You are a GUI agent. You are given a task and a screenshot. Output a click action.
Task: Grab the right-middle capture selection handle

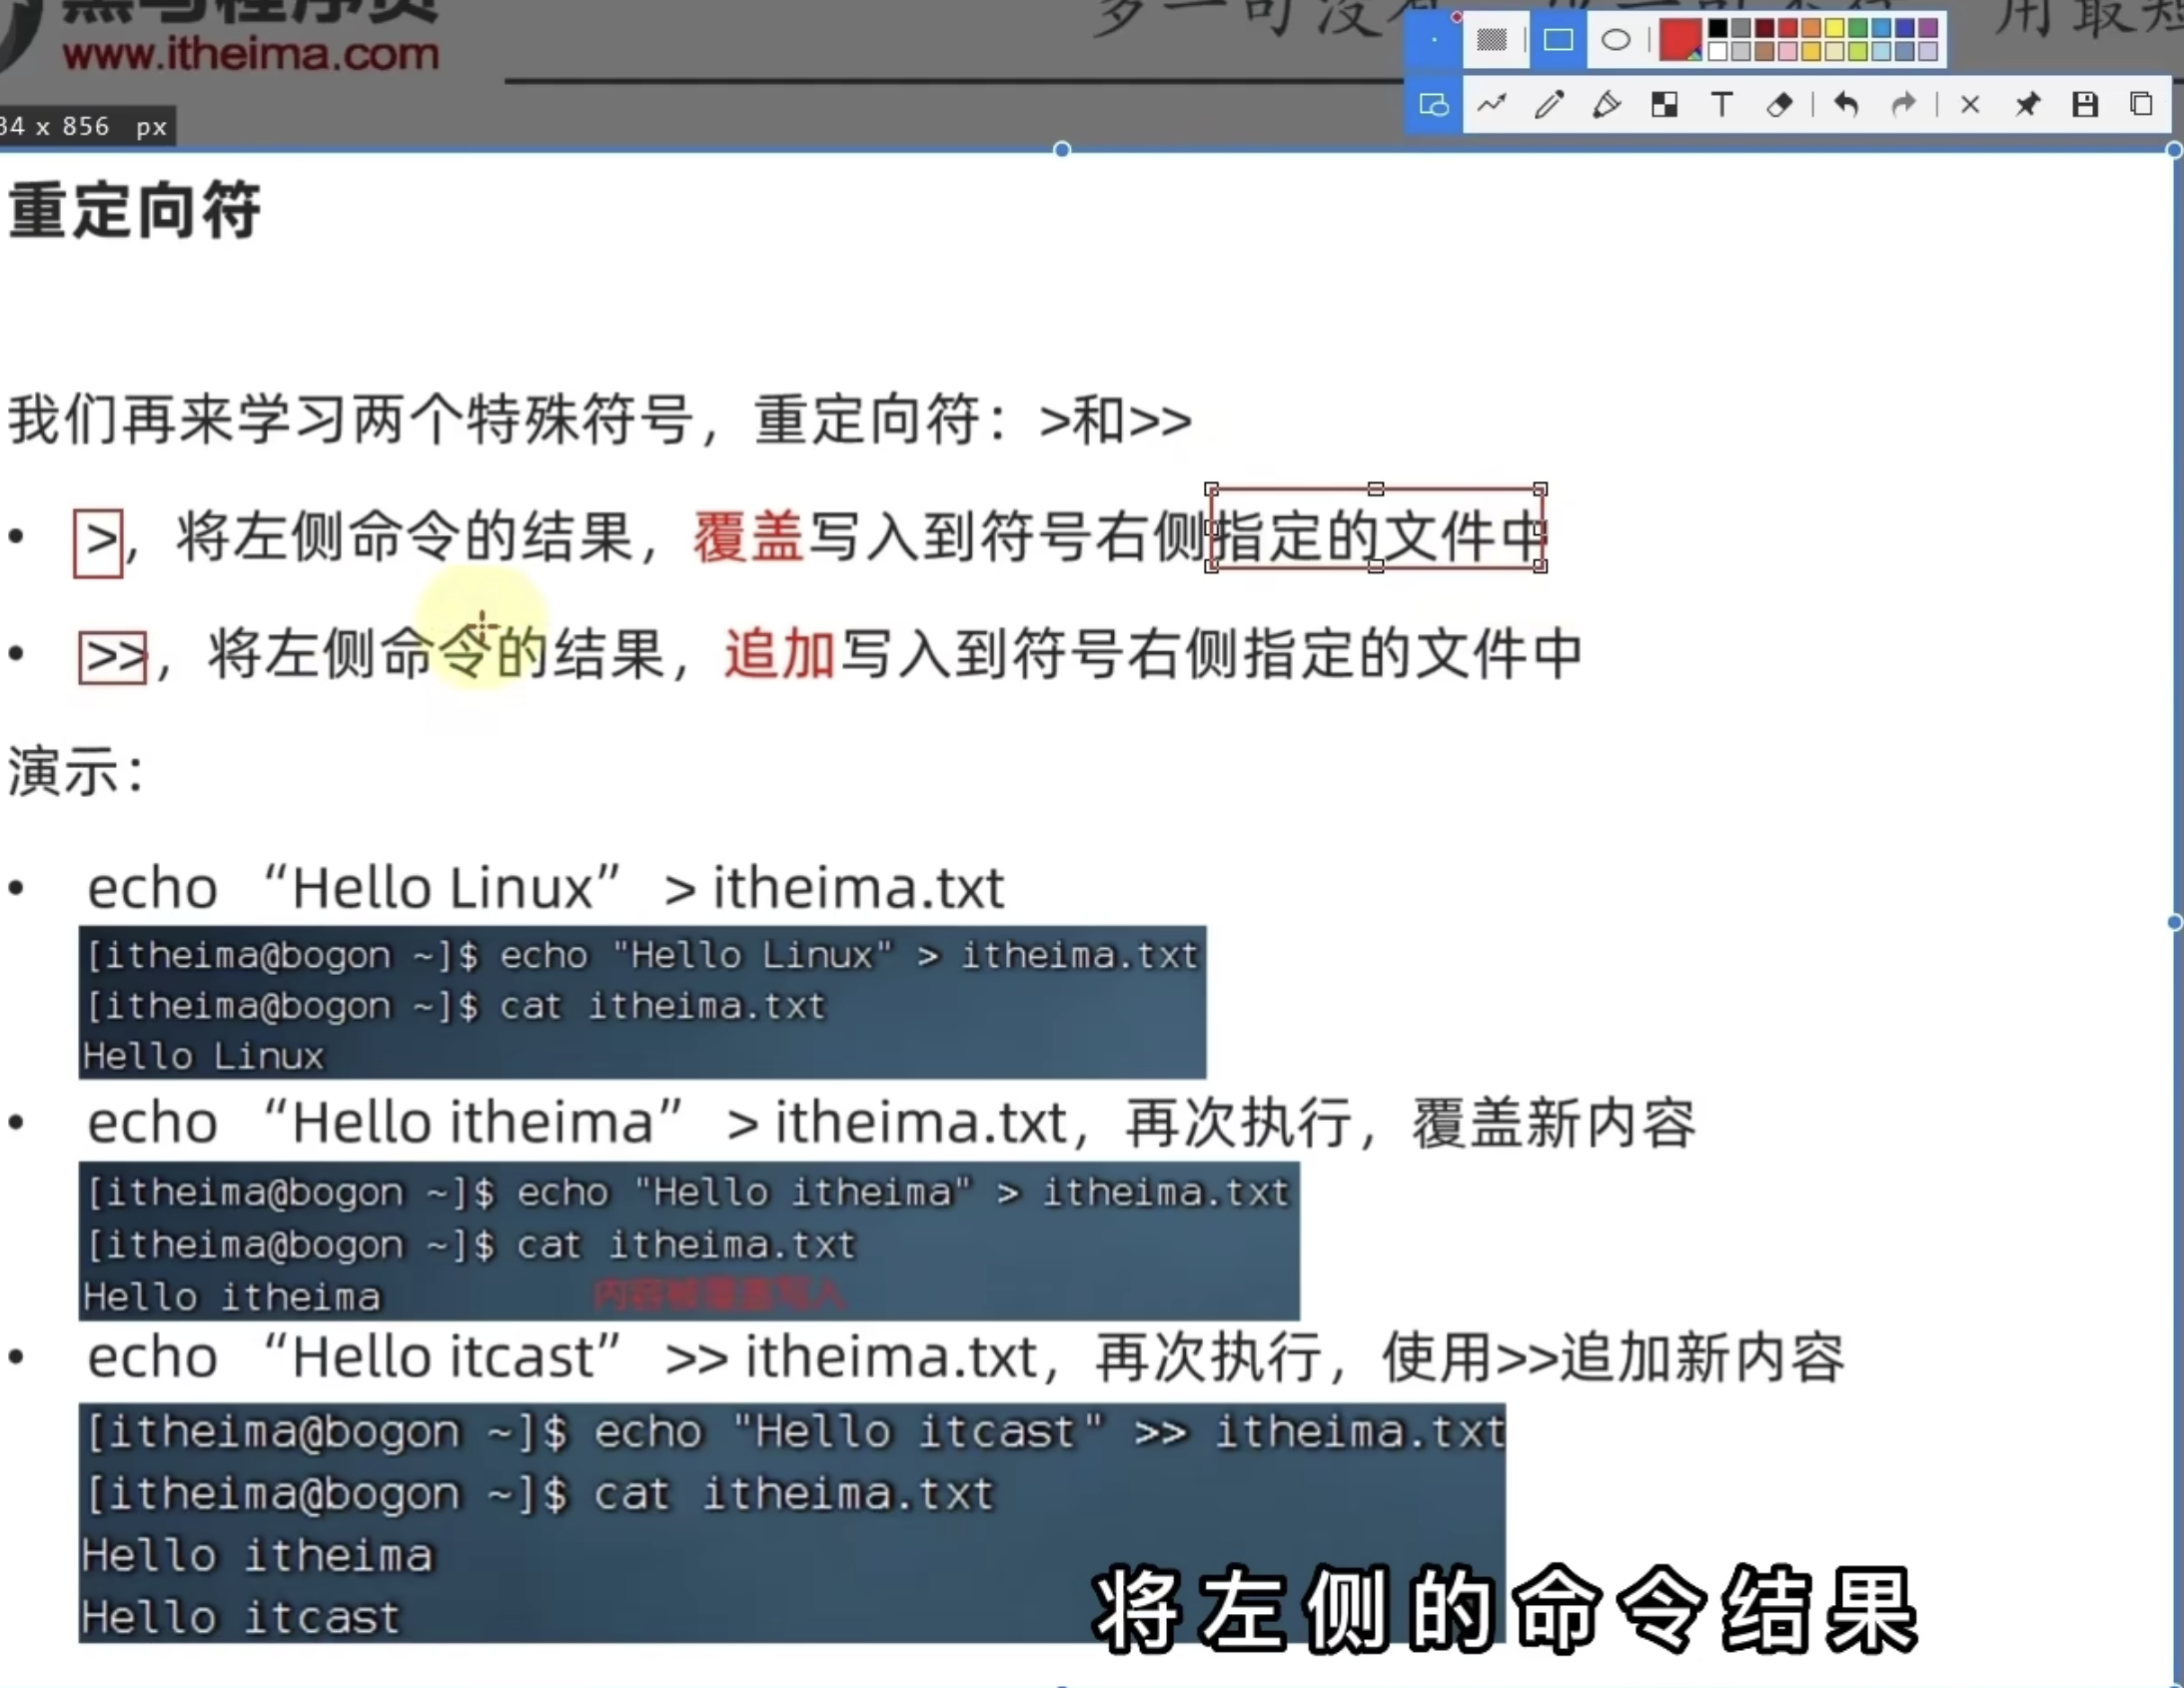[2175, 922]
